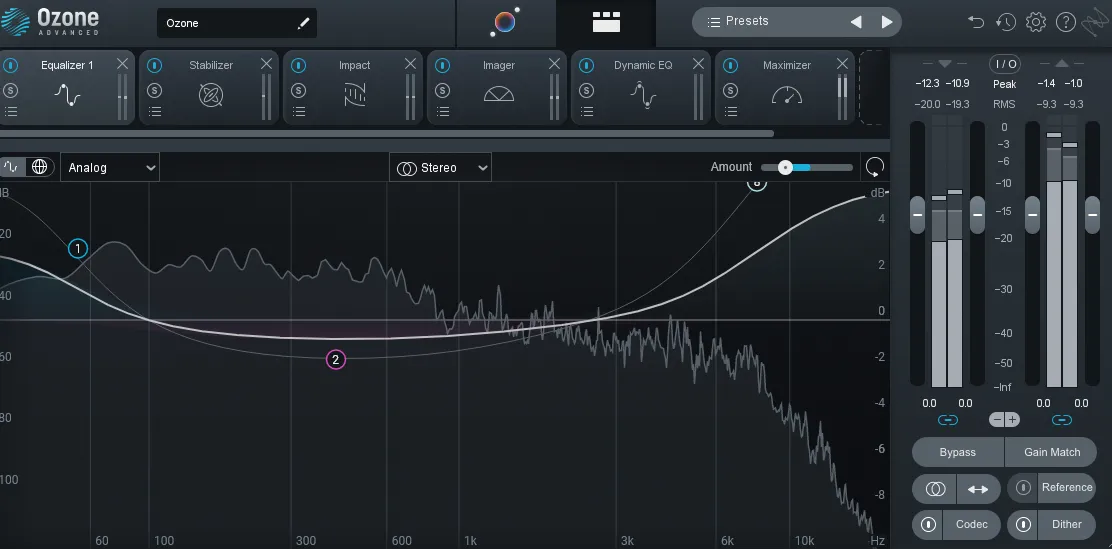Select EQ band node 8

tap(757, 183)
